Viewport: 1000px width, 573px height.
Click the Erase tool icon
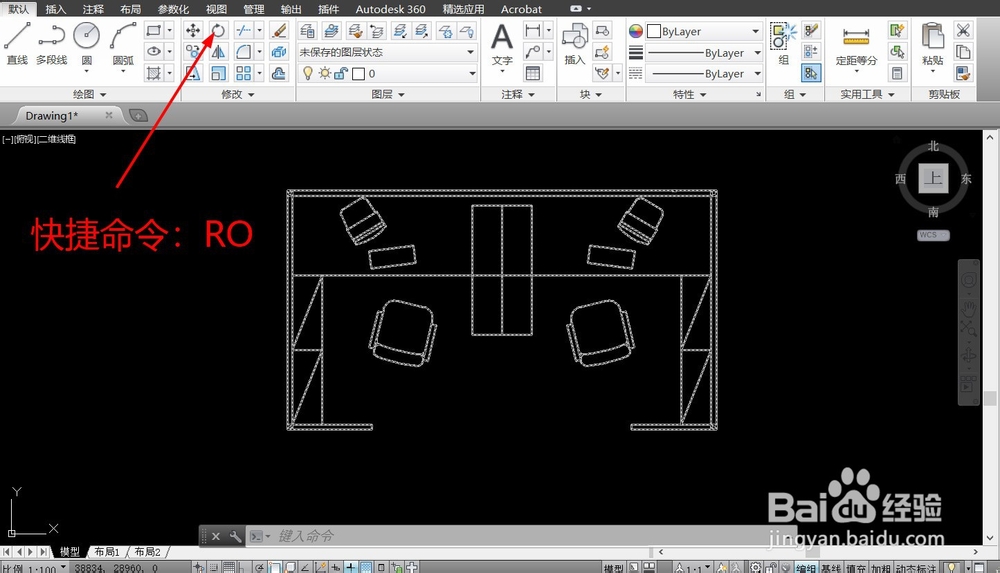click(279, 30)
